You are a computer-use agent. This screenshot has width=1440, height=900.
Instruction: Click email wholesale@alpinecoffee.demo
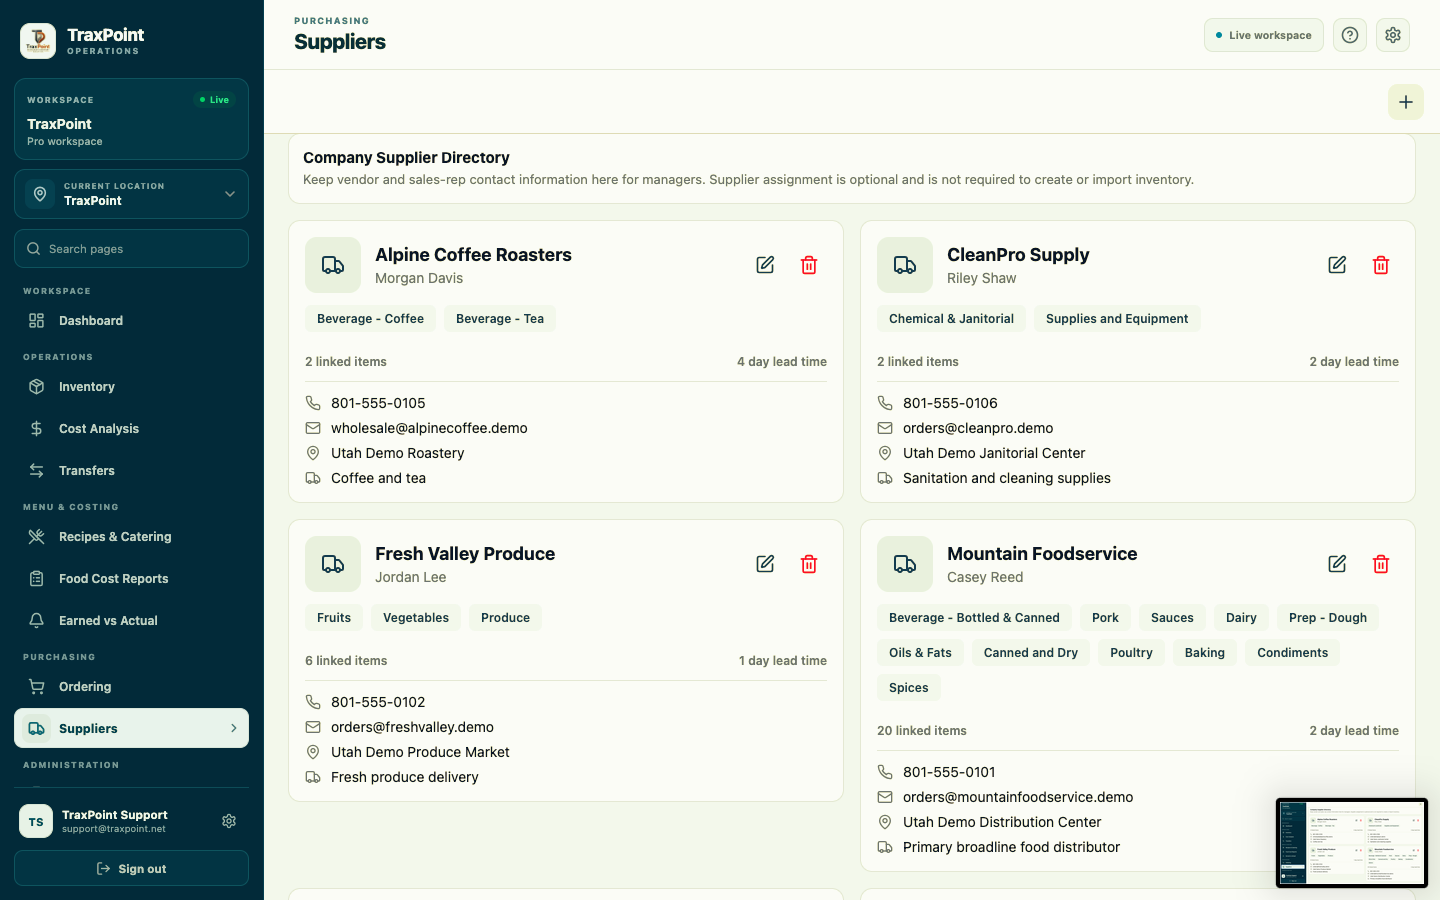(429, 428)
